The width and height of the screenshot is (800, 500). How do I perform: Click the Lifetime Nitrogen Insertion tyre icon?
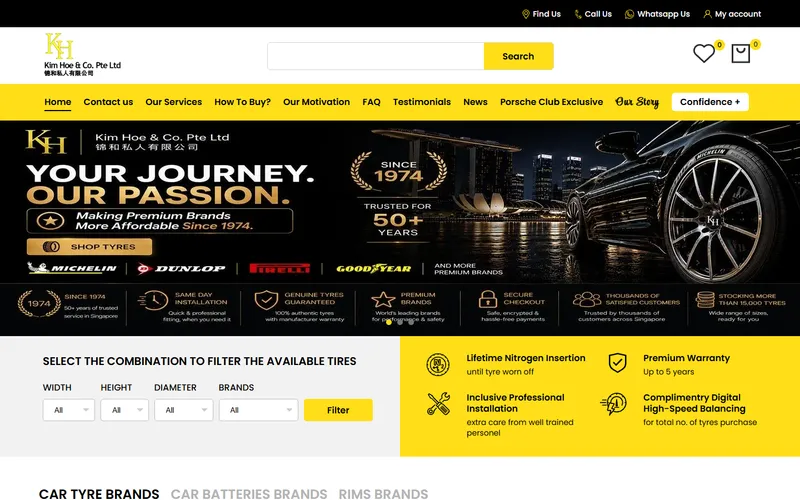[438, 364]
